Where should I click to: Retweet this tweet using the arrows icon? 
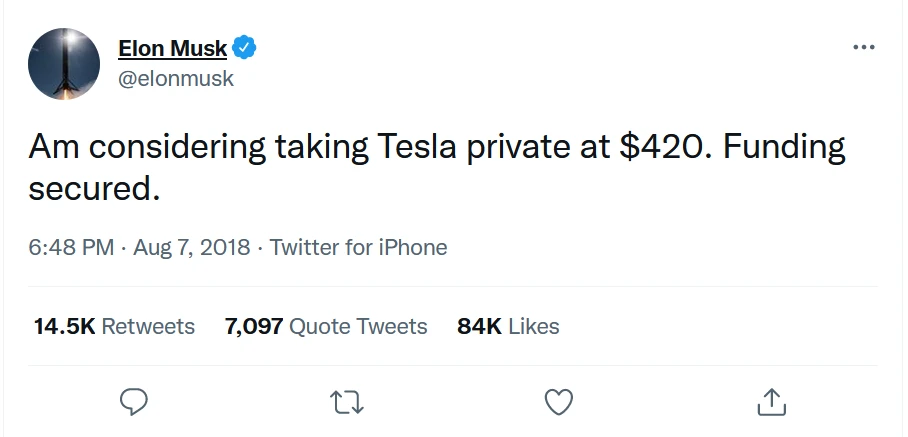coord(346,401)
